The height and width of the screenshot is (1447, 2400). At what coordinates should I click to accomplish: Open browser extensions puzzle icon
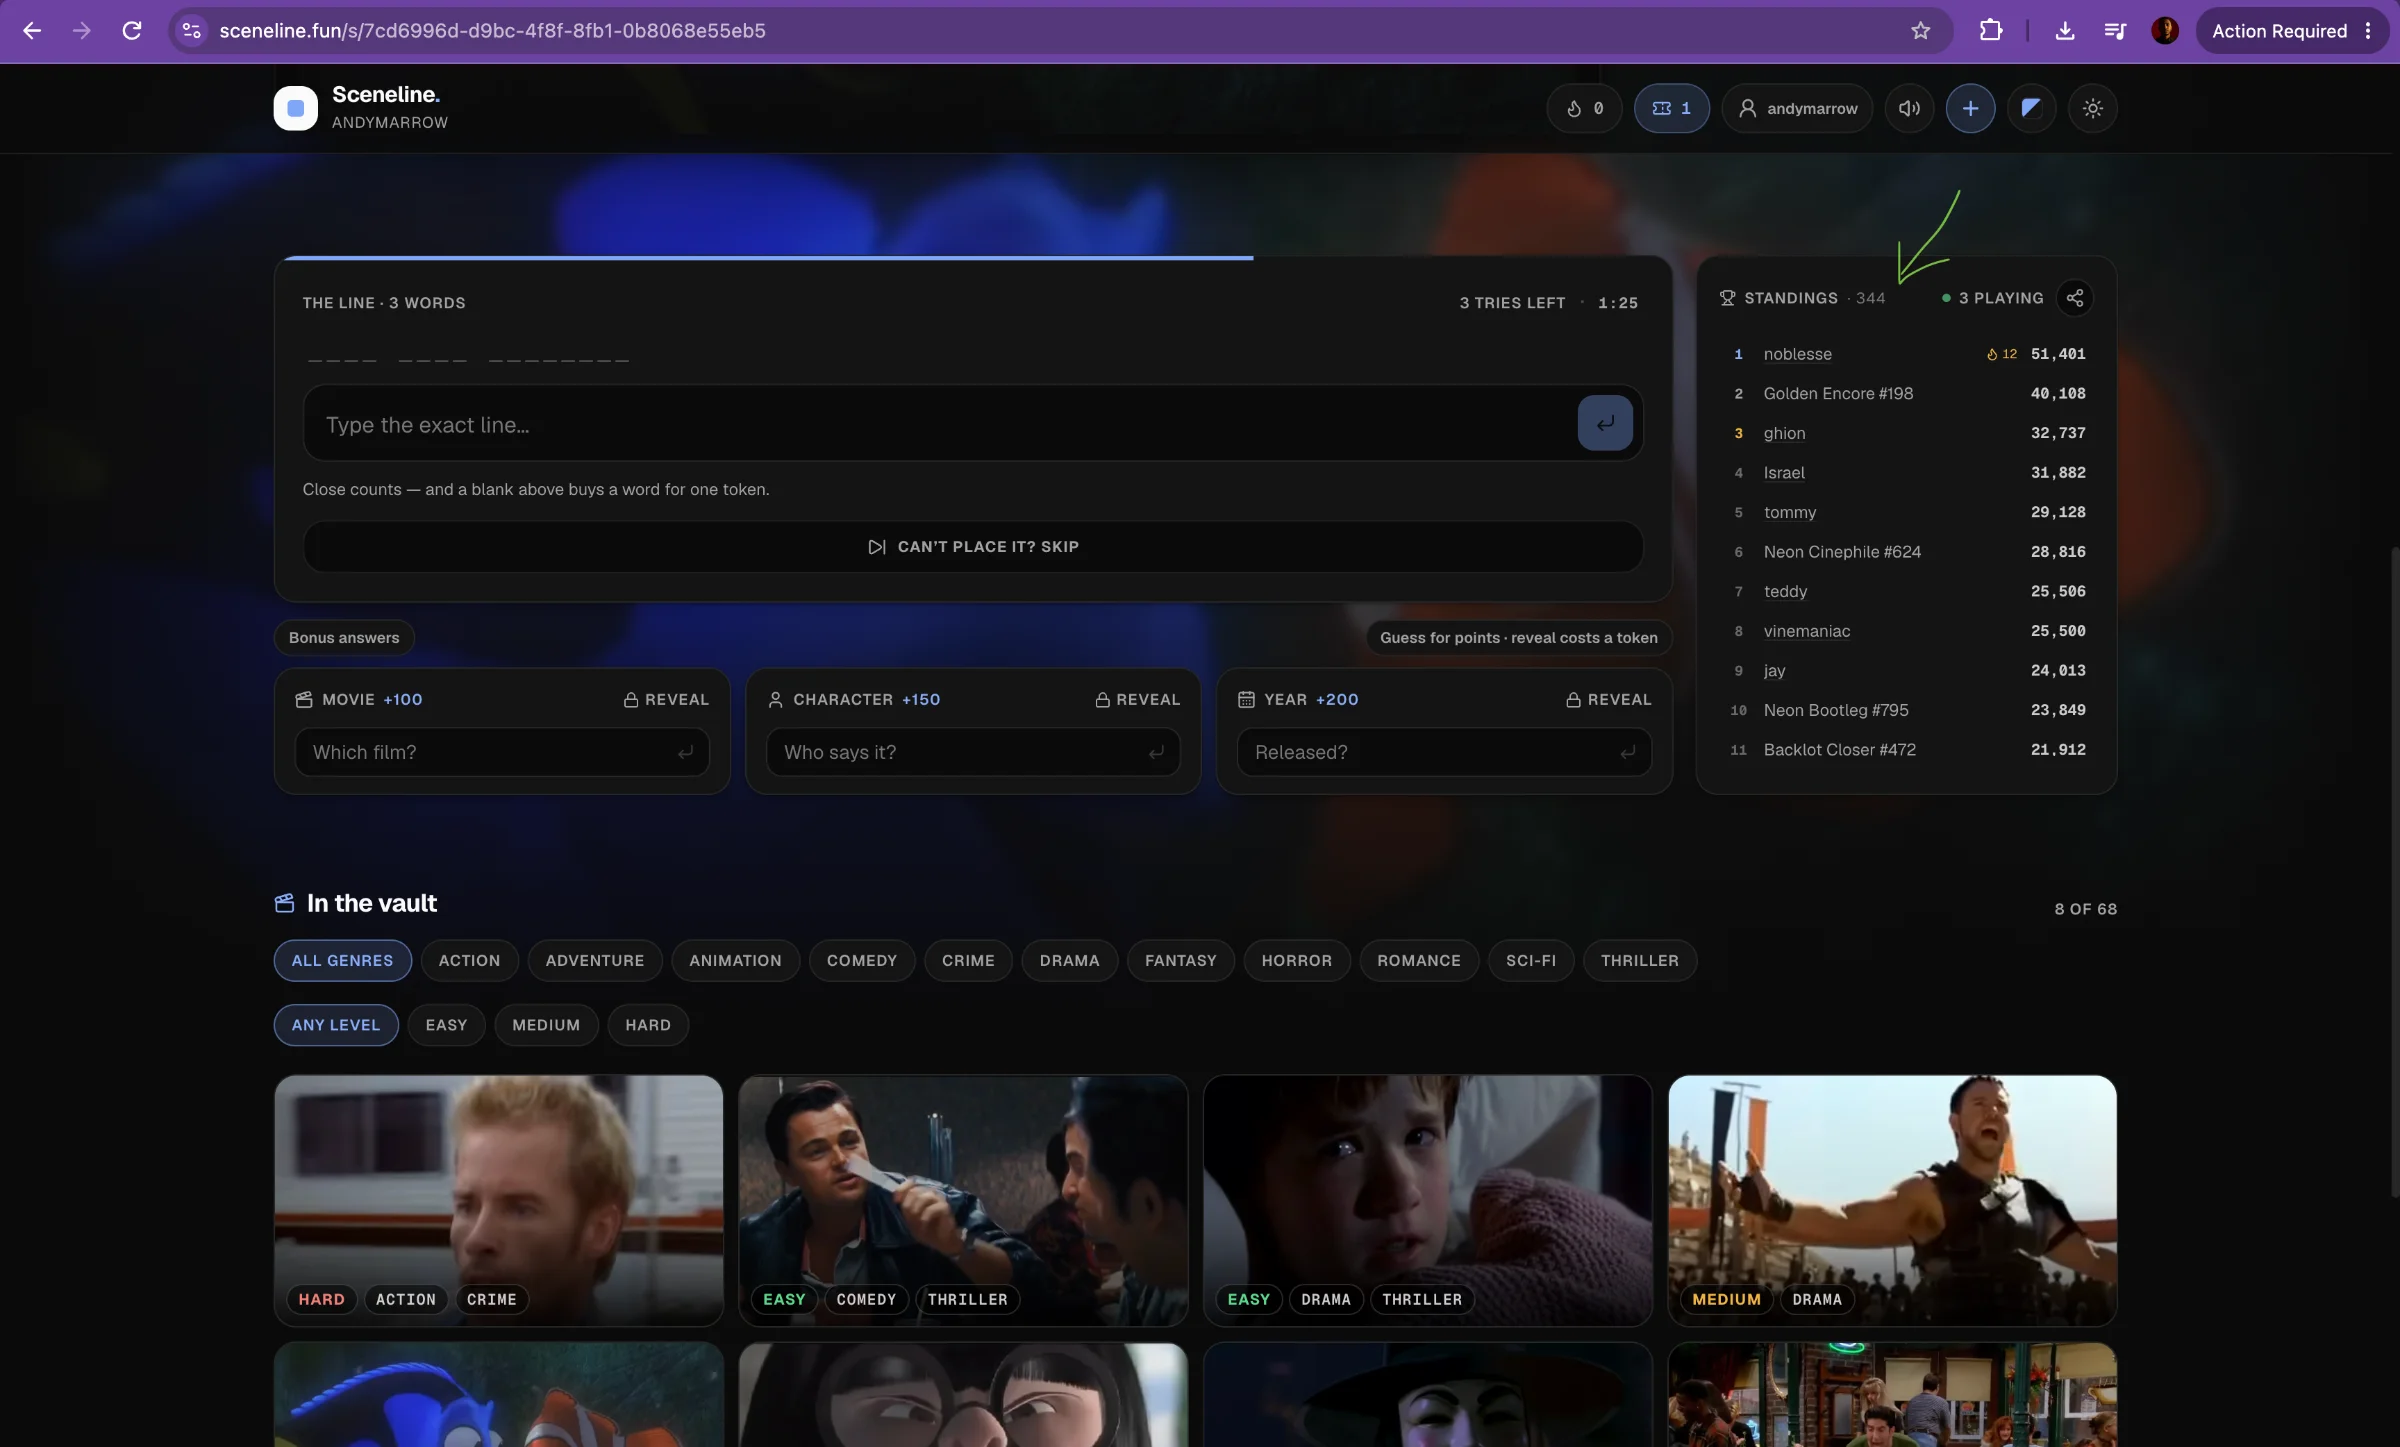tap(1991, 31)
